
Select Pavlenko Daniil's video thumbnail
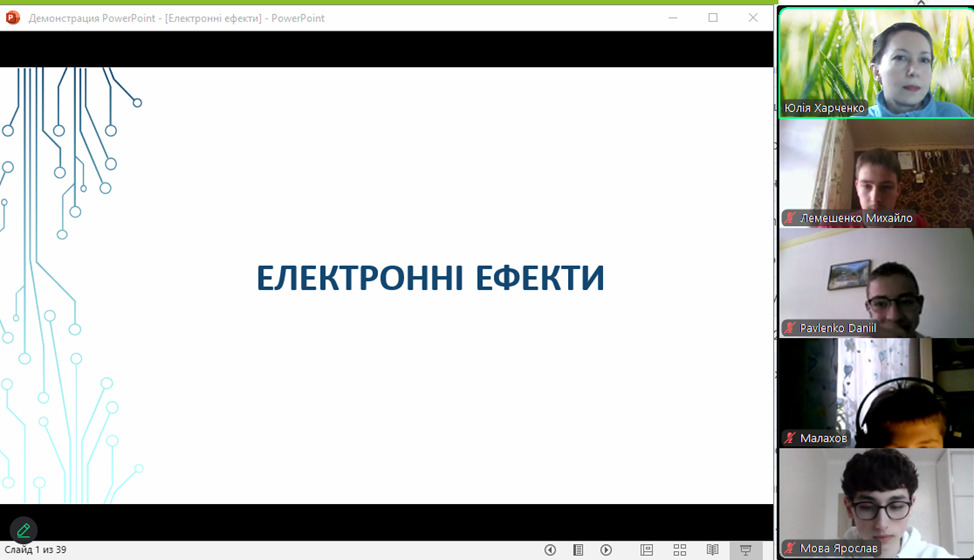pyautogui.click(x=875, y=282)
